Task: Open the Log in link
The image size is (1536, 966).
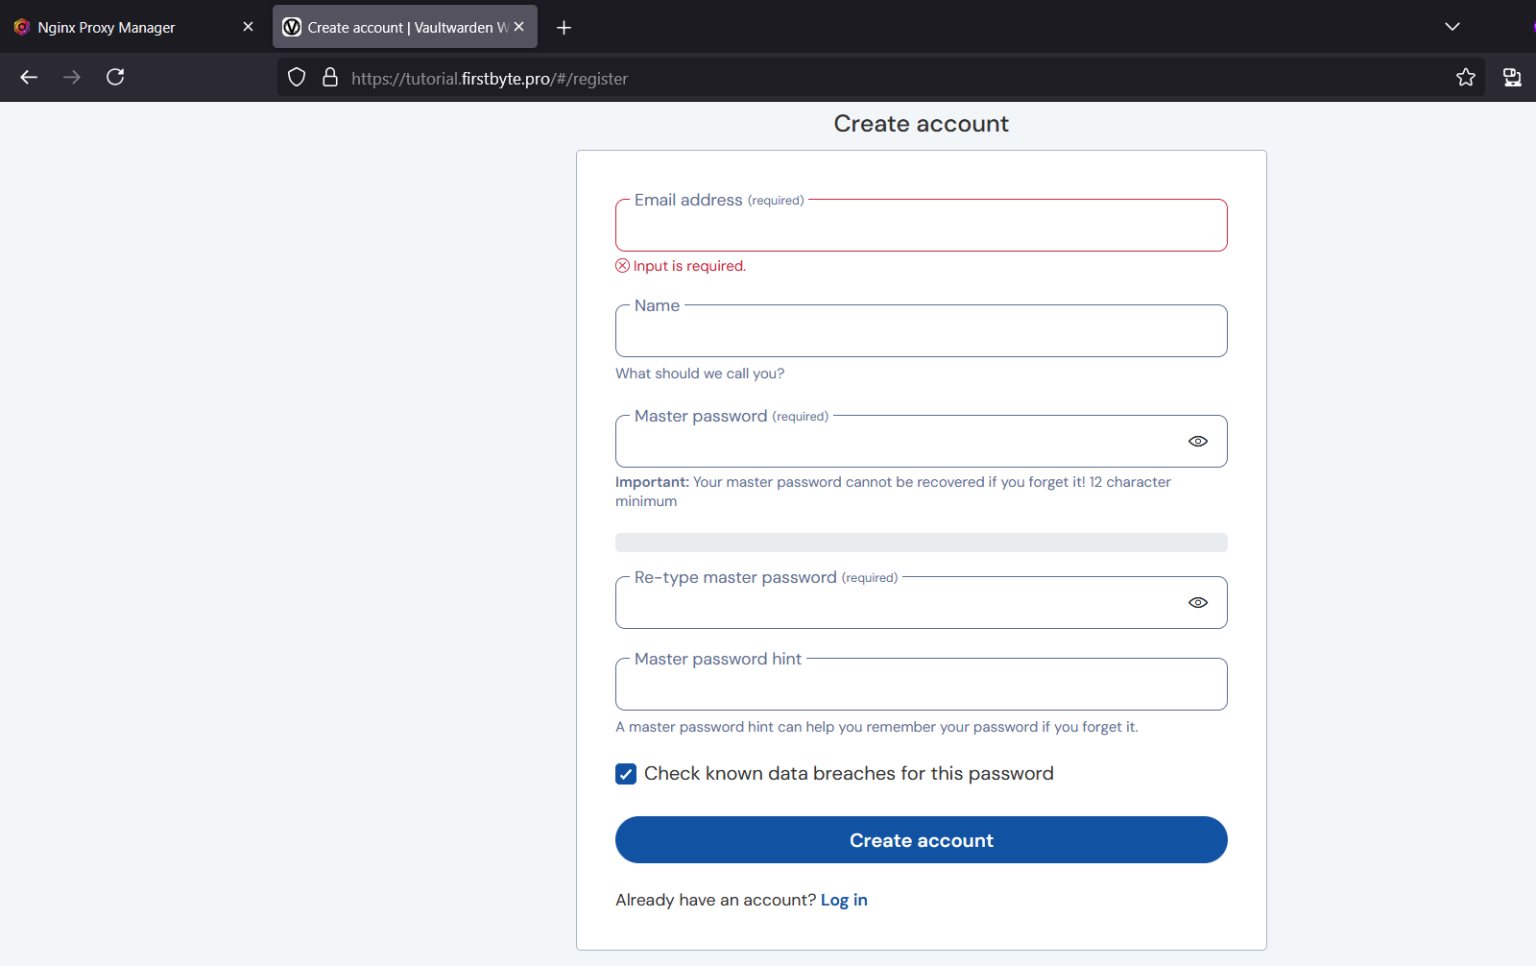Action: (x=844, y=899)
